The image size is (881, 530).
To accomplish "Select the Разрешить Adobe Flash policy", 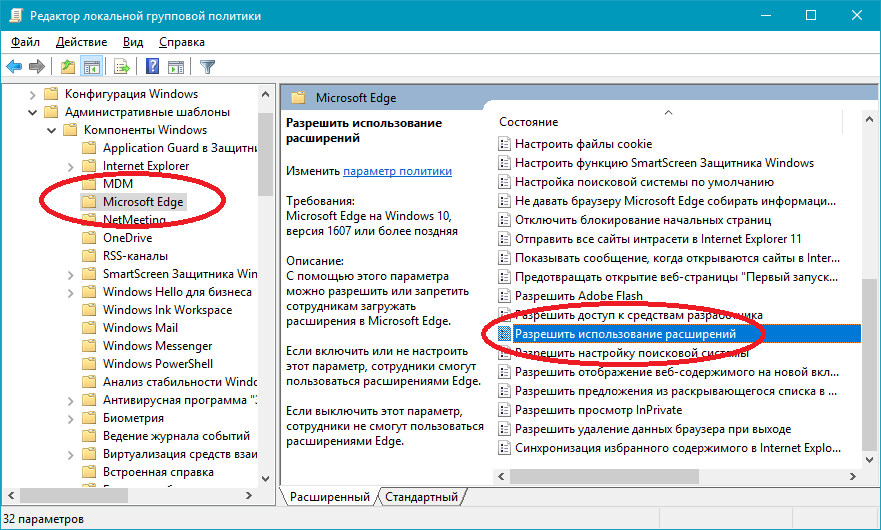I will 578,296.
